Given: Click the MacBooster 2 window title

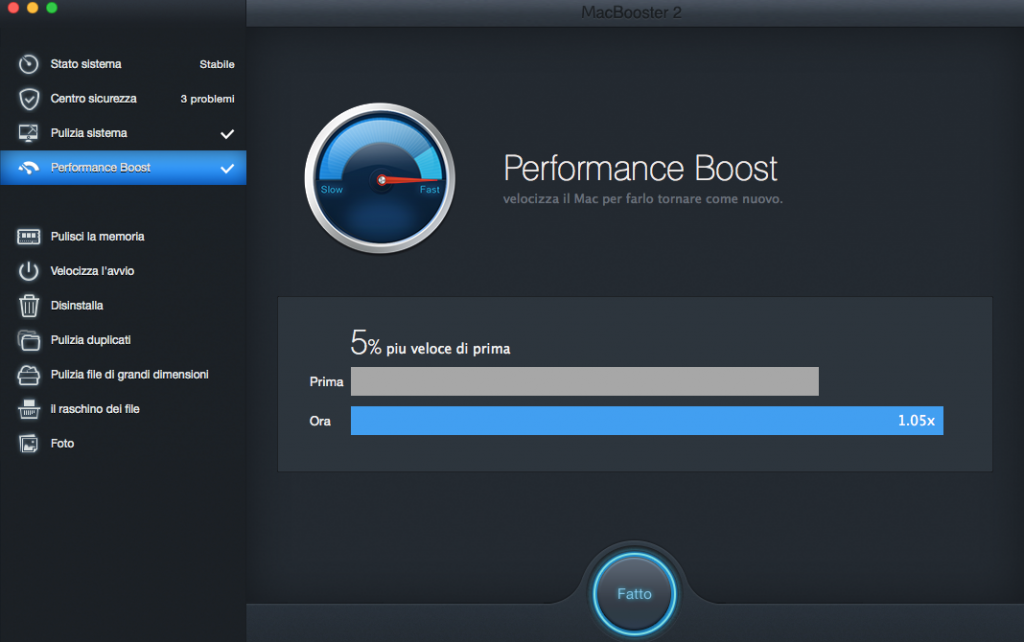Looking at the screenshot, I should 631,12.
